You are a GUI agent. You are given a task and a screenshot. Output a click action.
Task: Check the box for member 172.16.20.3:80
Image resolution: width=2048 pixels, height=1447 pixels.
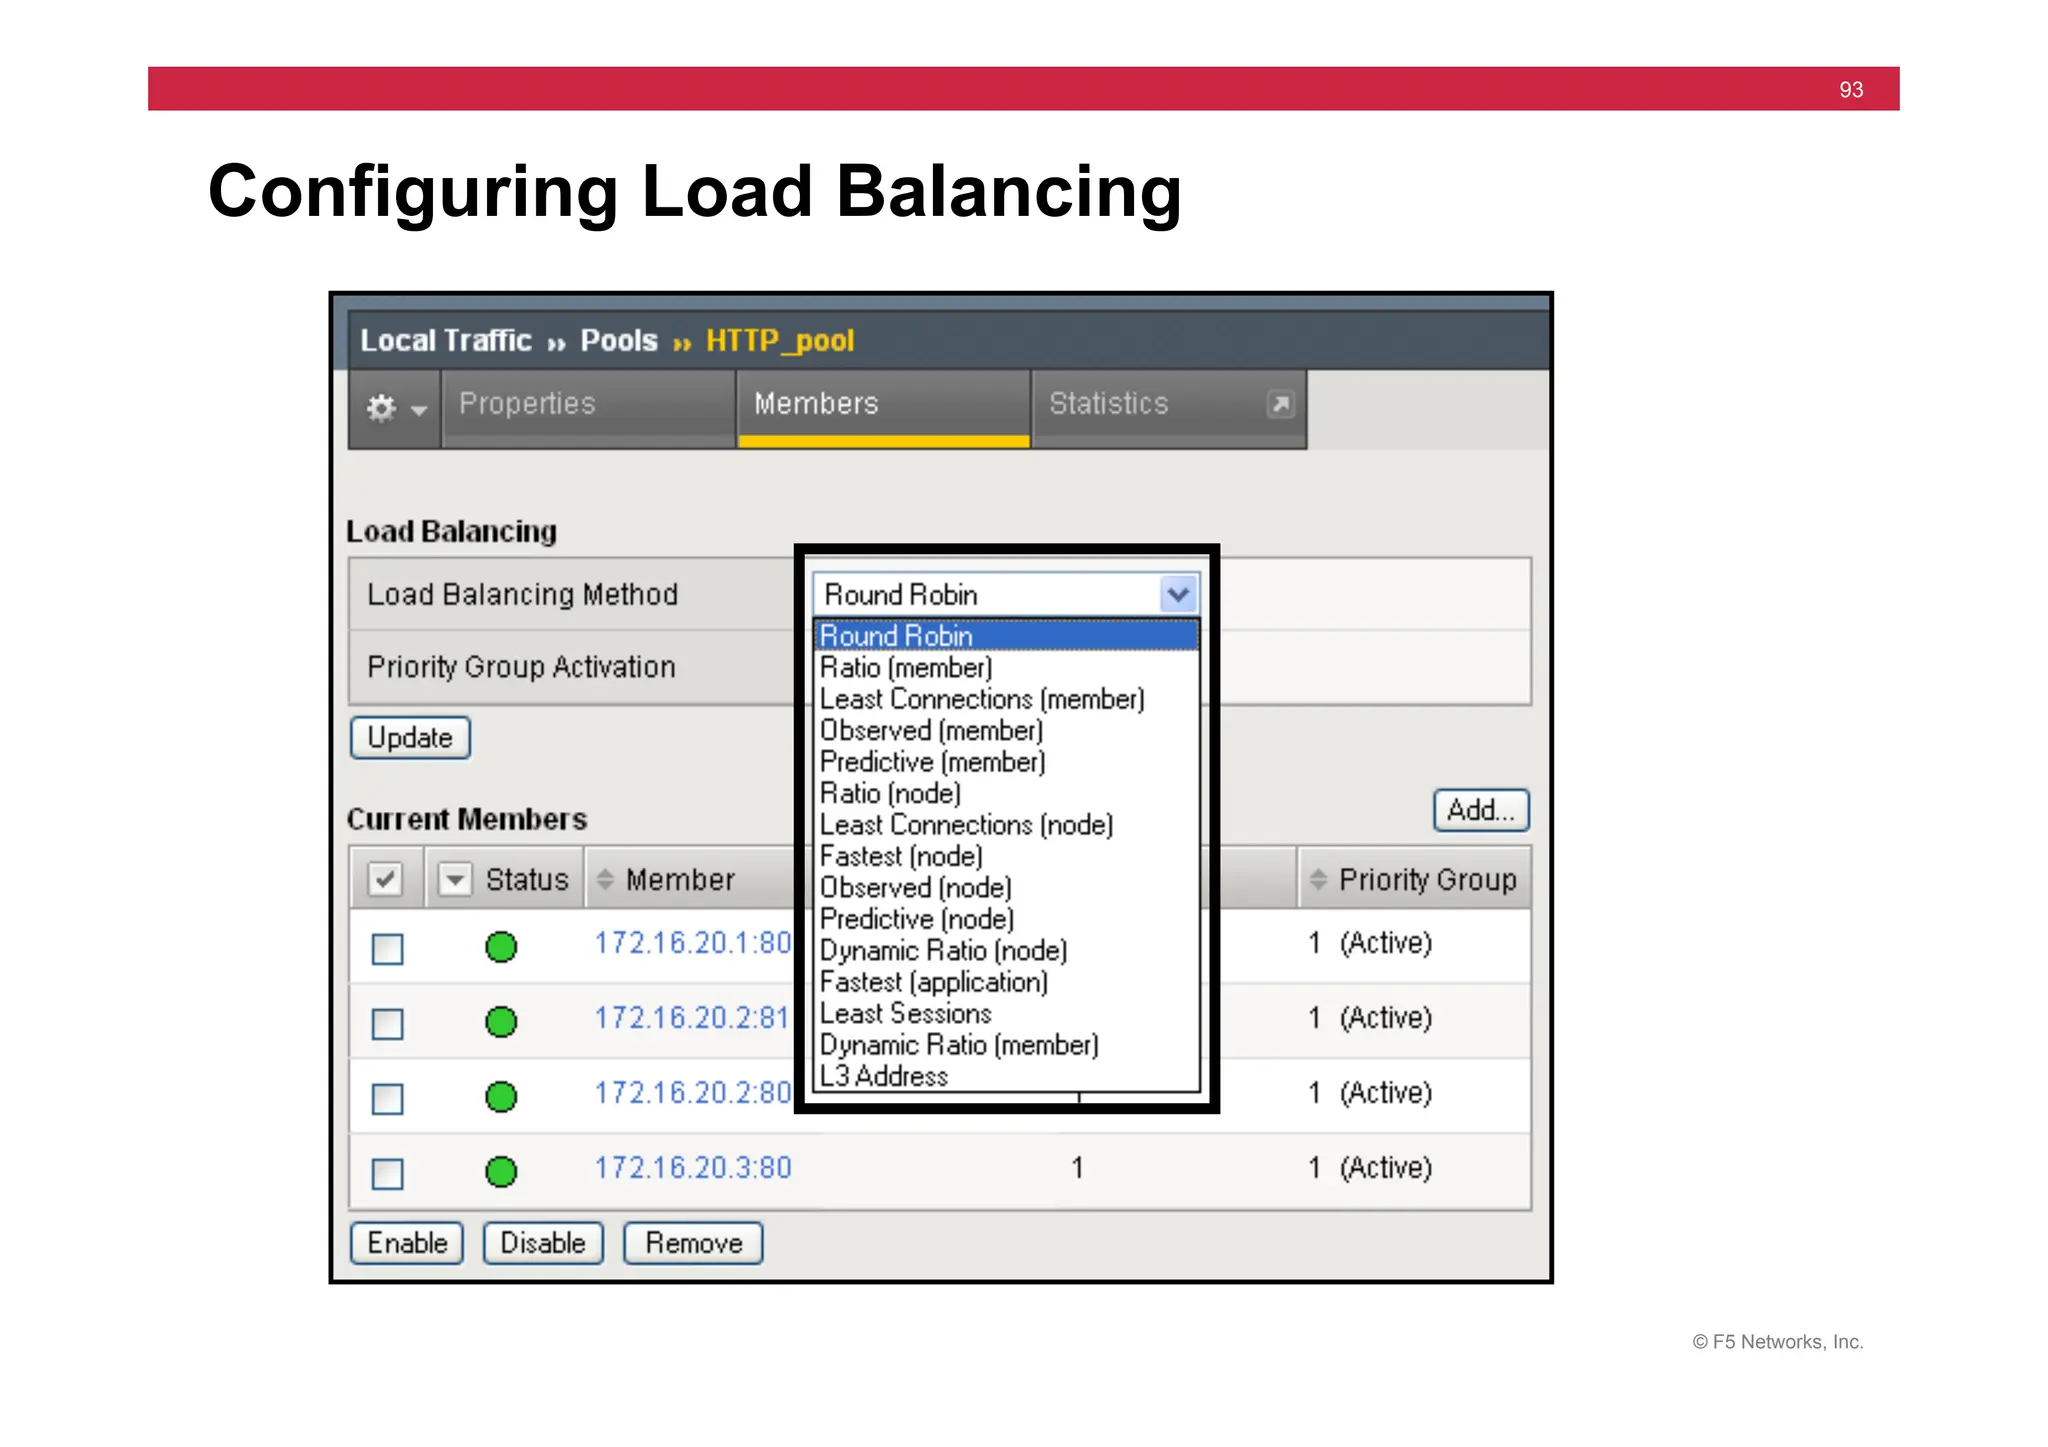[x=387, y=1173]
